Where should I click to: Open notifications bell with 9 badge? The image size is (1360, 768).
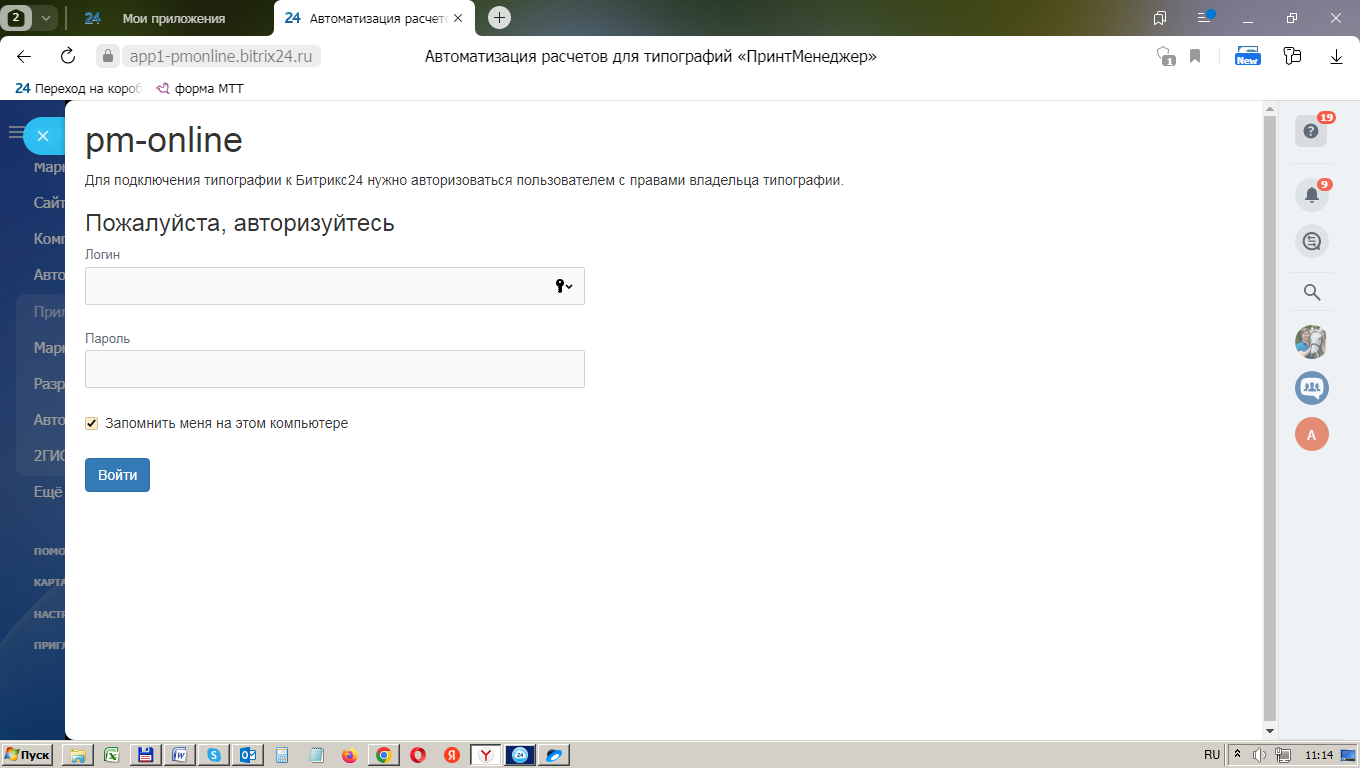point(1312,195)
